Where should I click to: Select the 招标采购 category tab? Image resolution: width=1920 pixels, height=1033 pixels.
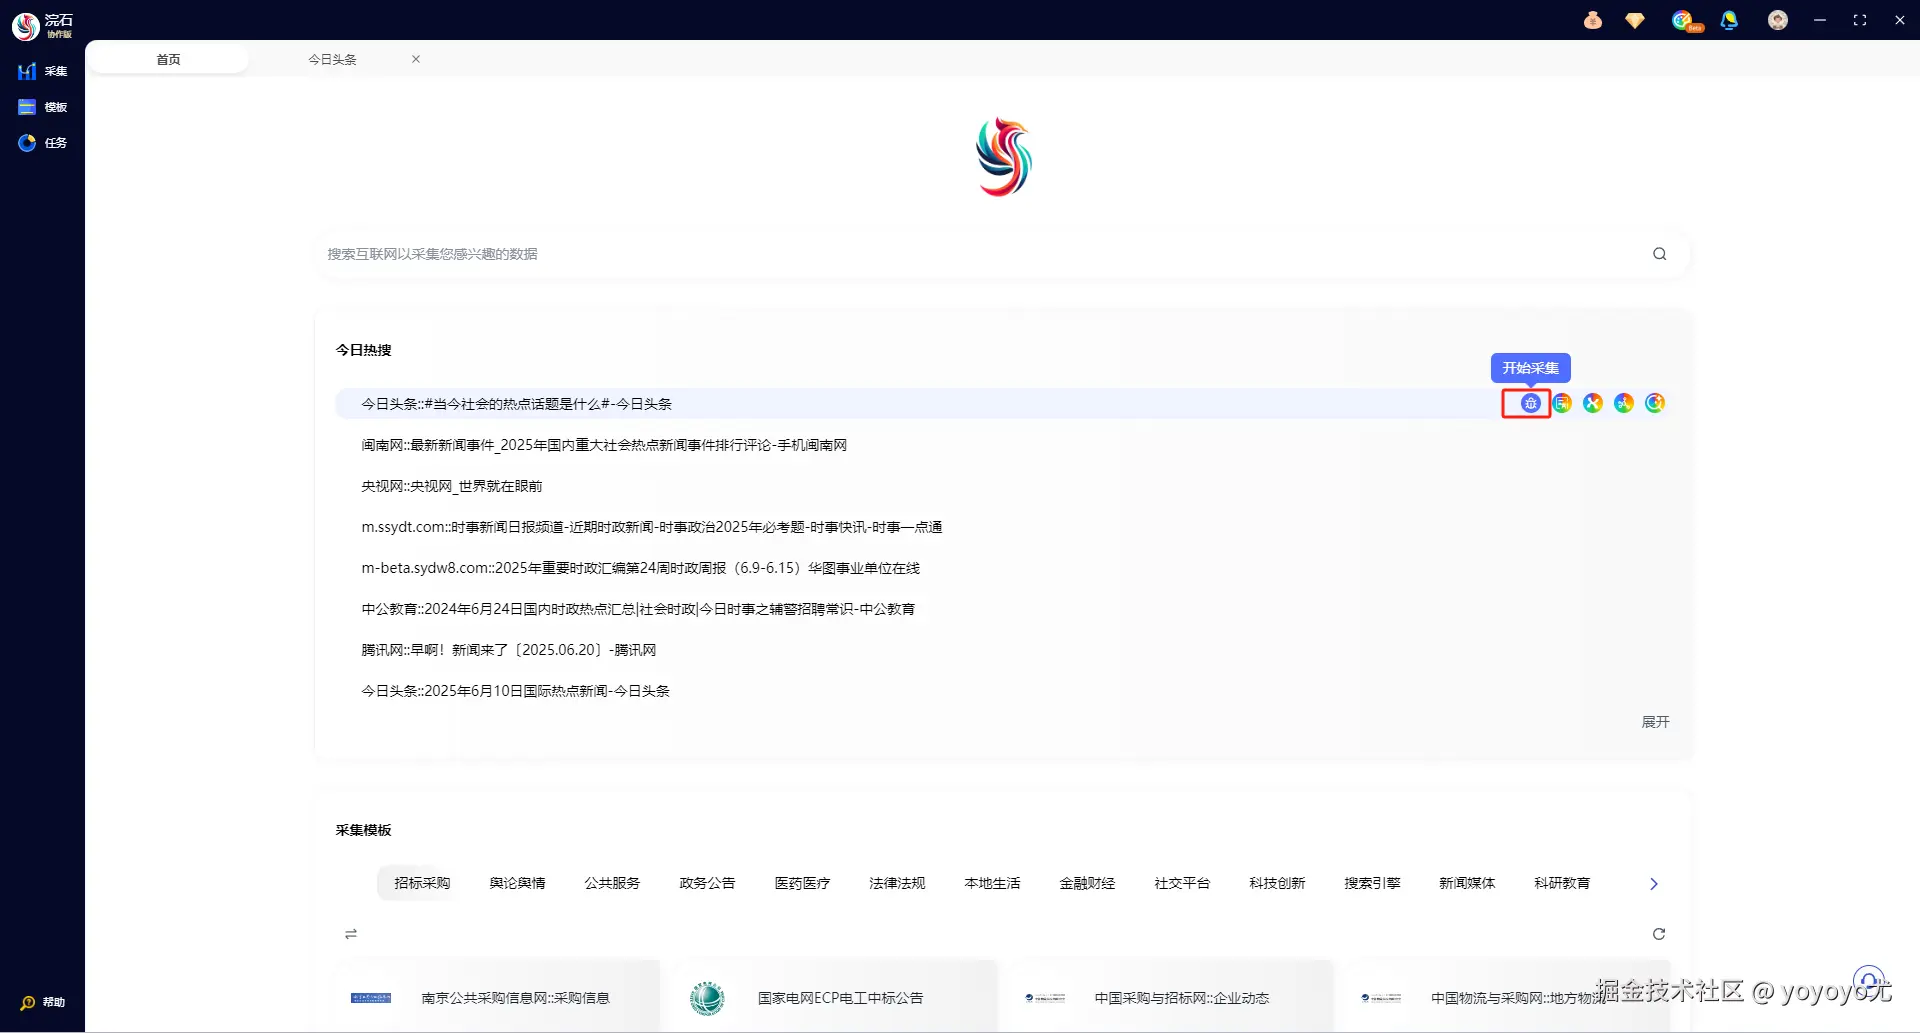click(x=422, y=883)
